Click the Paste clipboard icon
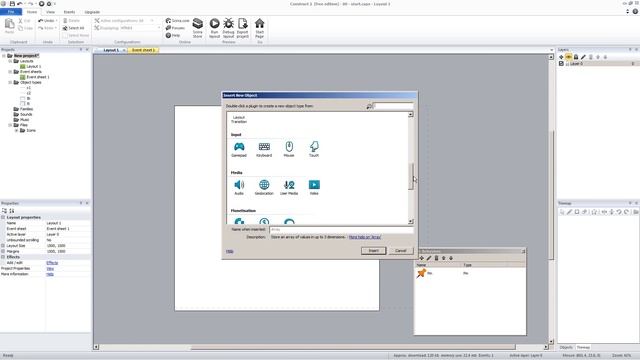640x360 pixels. [9, 24]
